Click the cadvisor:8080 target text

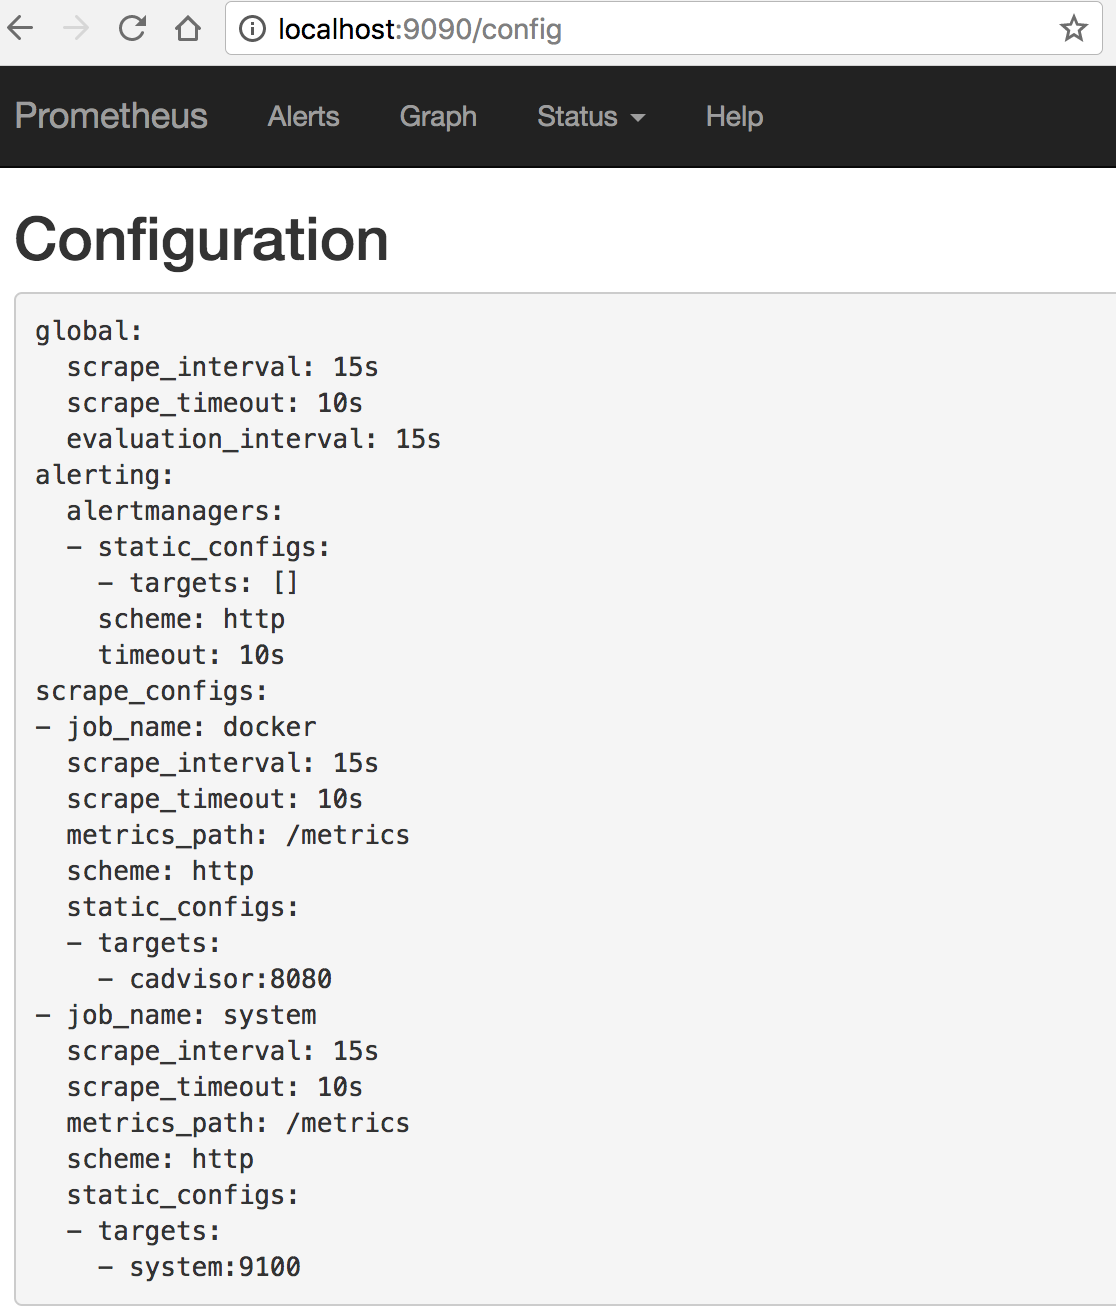[x=231, y=979]
